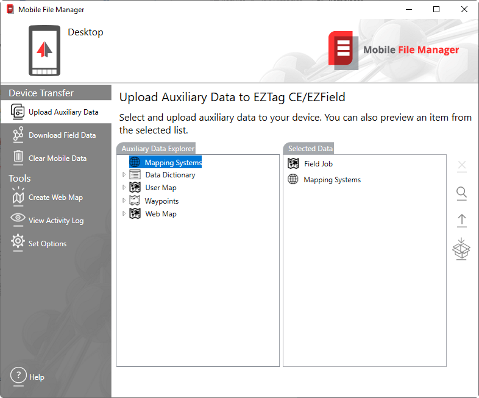This screenshot has height=398, width=479.
Task: Select Data Dictionary tree item
Action: (x=170, y=175)
